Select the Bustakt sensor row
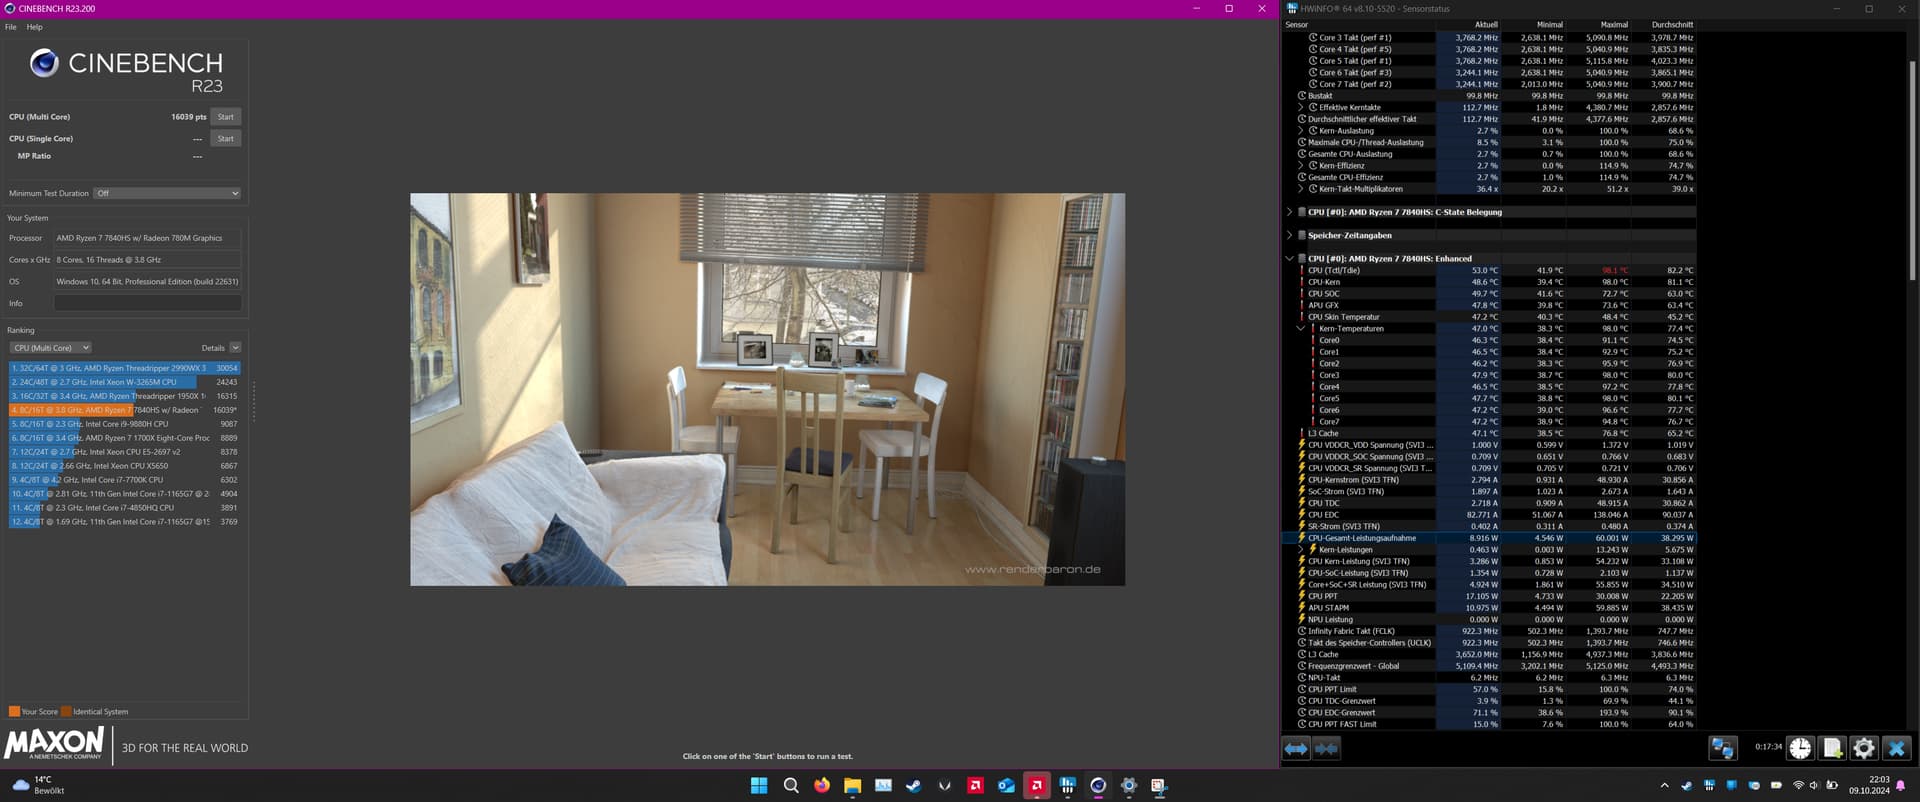The image size is (1920, 802). click(1489, 96)
